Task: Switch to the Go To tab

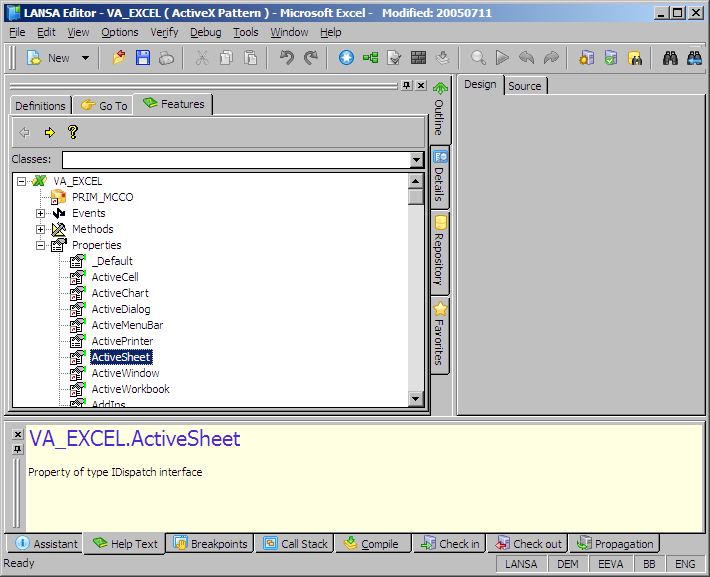Action: pos(104,106)
